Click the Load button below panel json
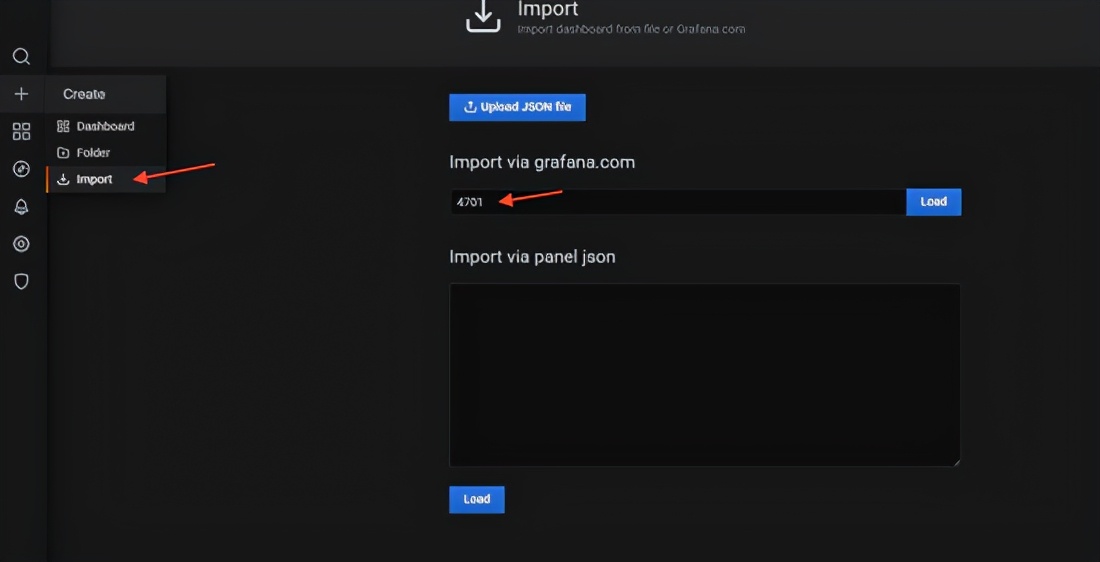Image resolution: width=1100 pixels, height=562 pixels. point(476,500)
